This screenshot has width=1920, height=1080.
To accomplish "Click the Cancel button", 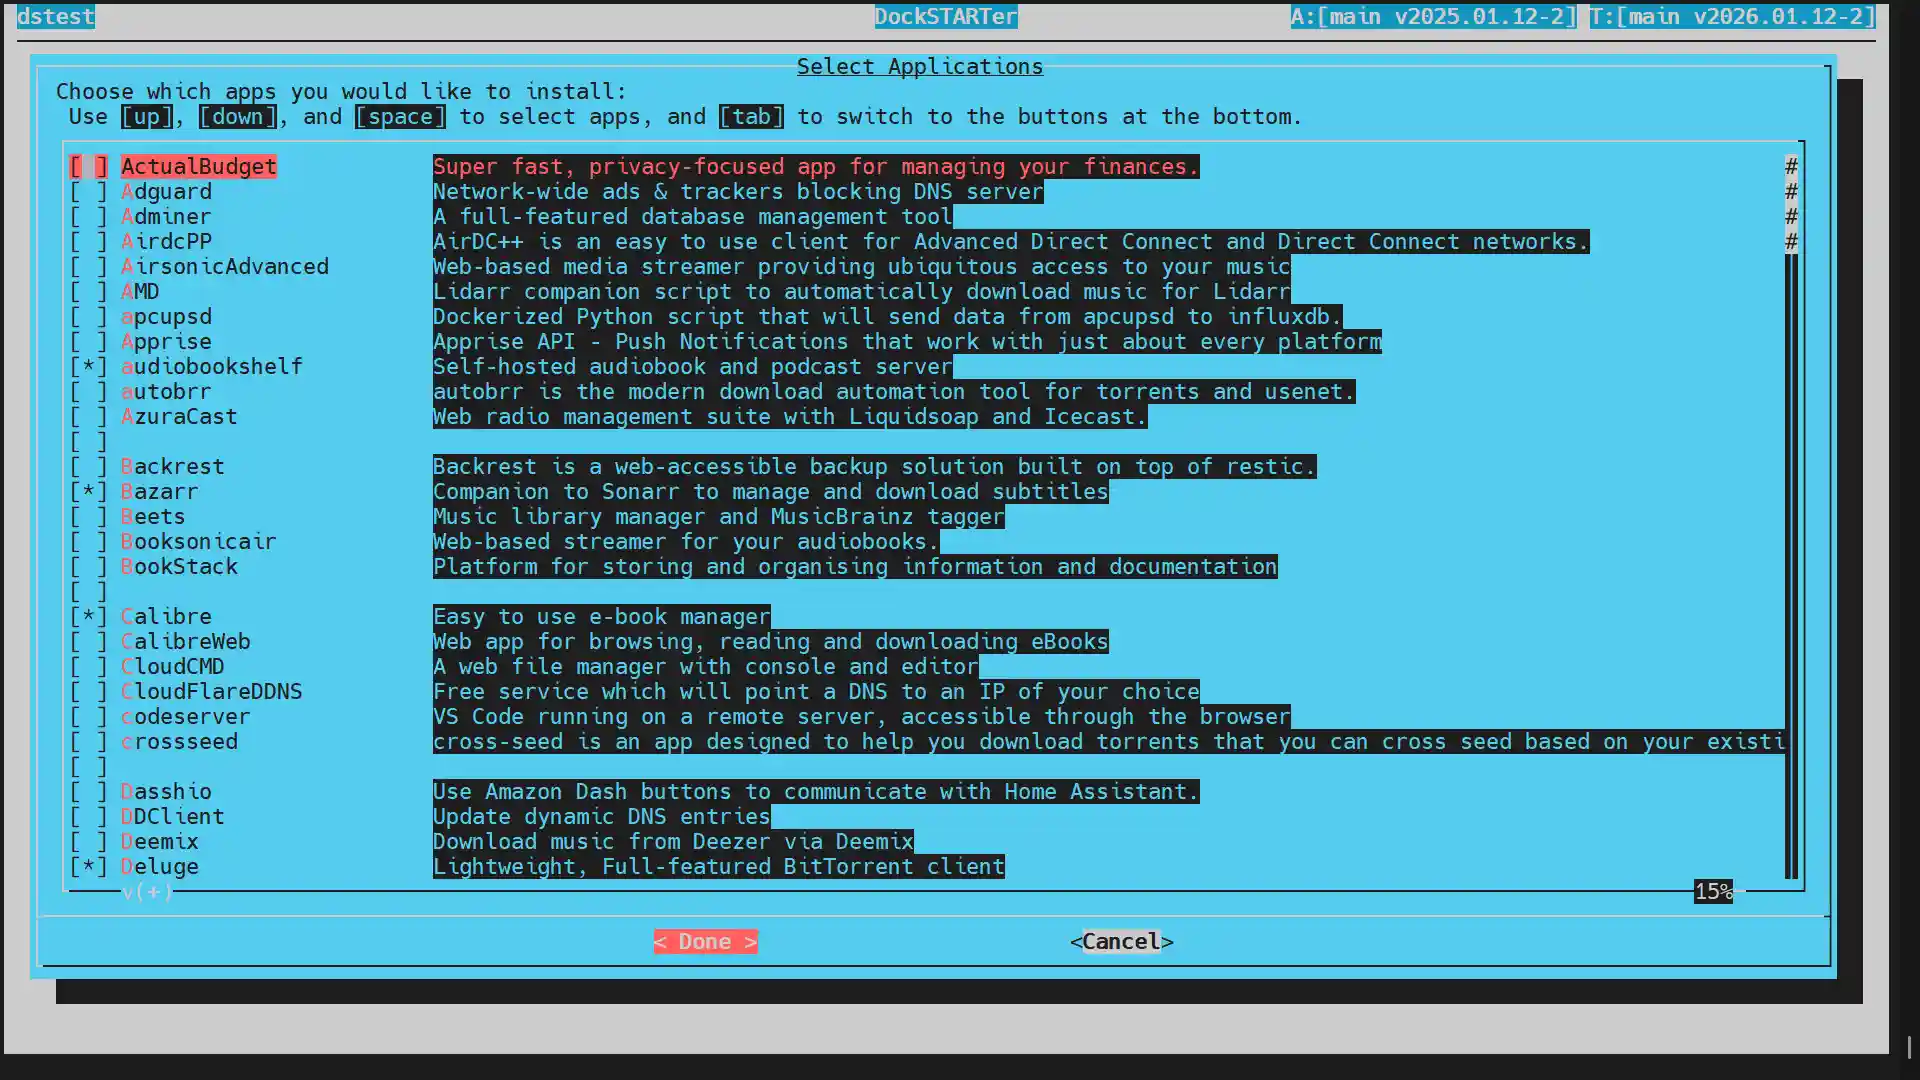I will pyautogui.click(x=1121, y=942).
